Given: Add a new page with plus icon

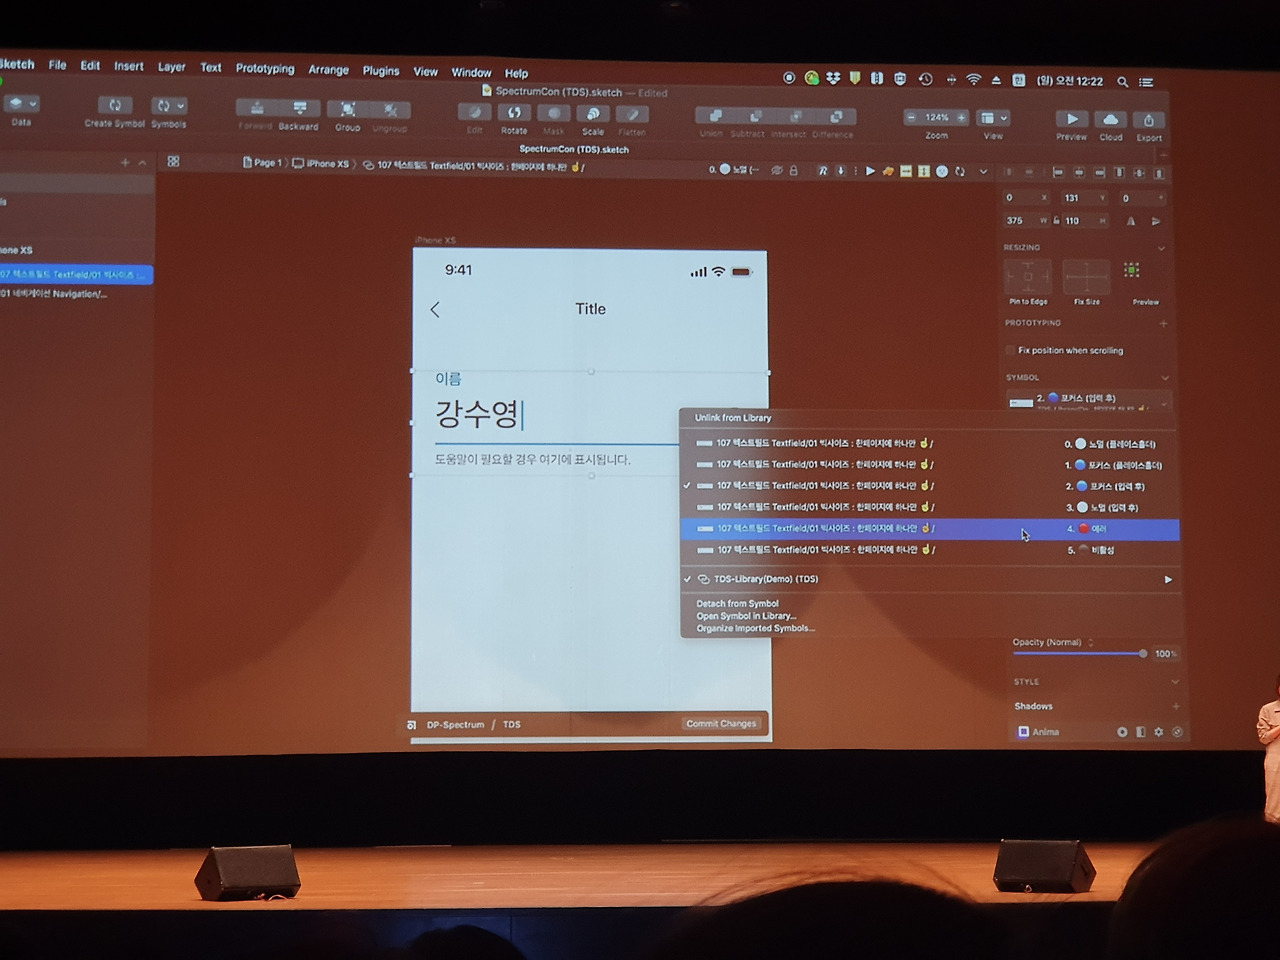Looking at the screenshot, I should (x=125, y=162).
